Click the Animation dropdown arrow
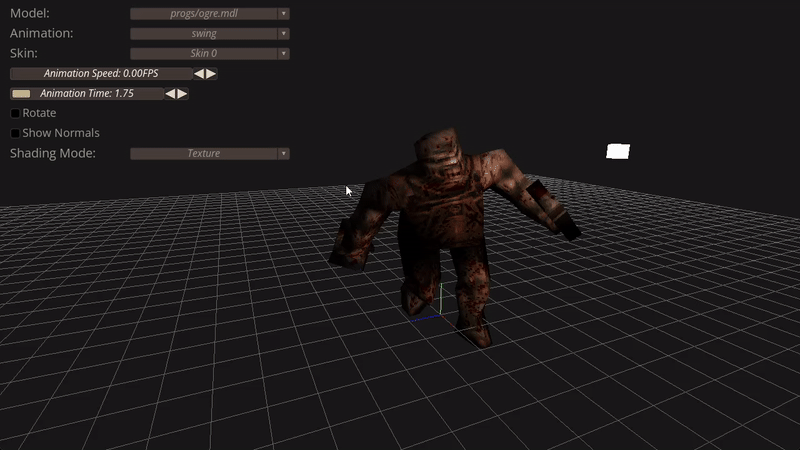Image resolution: width=800 pixels, height=450 pixels. pos(284,34)
